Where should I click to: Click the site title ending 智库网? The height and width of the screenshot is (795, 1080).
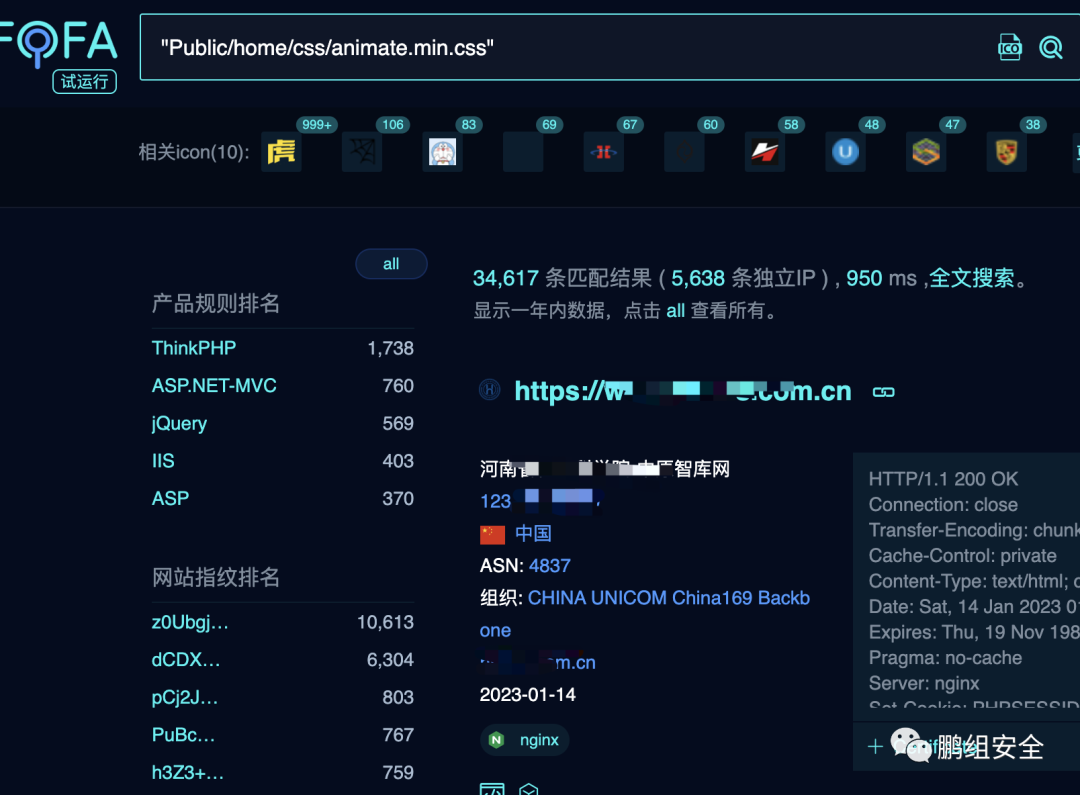click(x=605, y=469)
